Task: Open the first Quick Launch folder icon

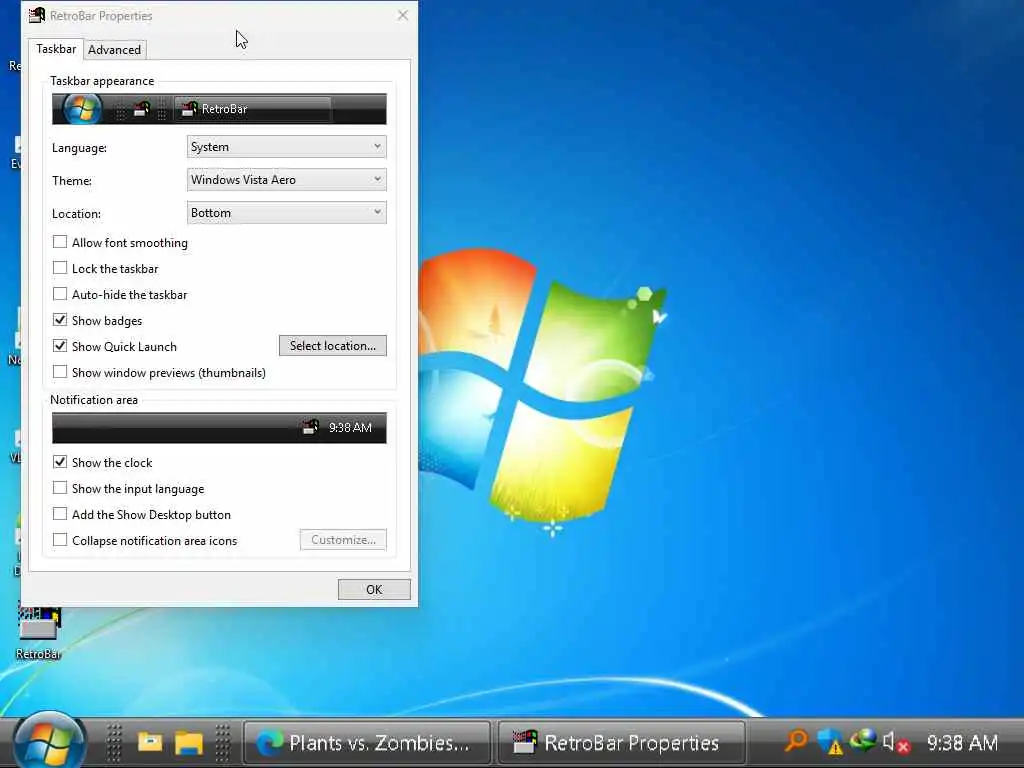Action: (150, 743)
